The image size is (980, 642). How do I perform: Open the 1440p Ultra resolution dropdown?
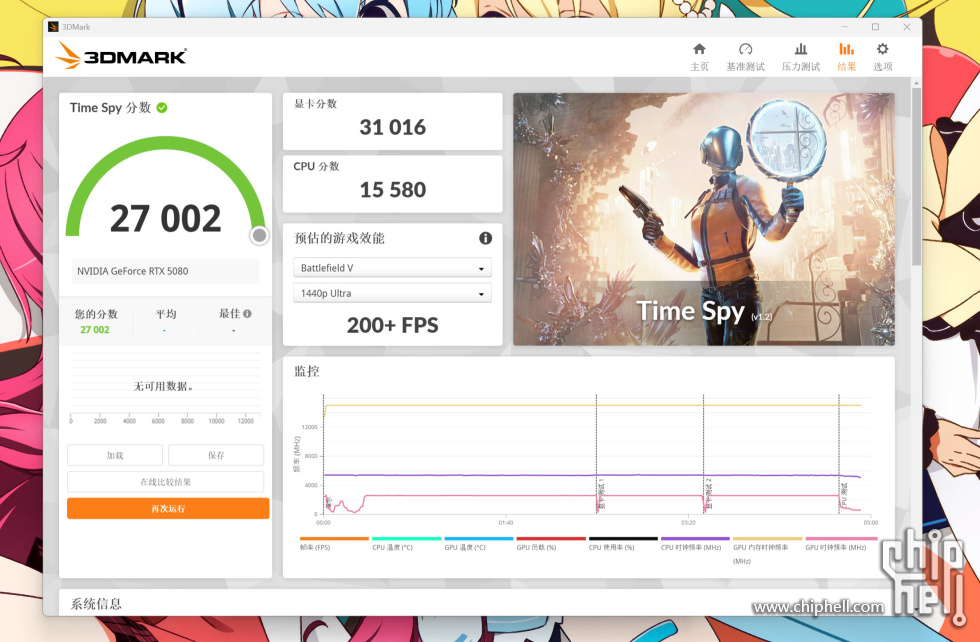tap(392, 293)
